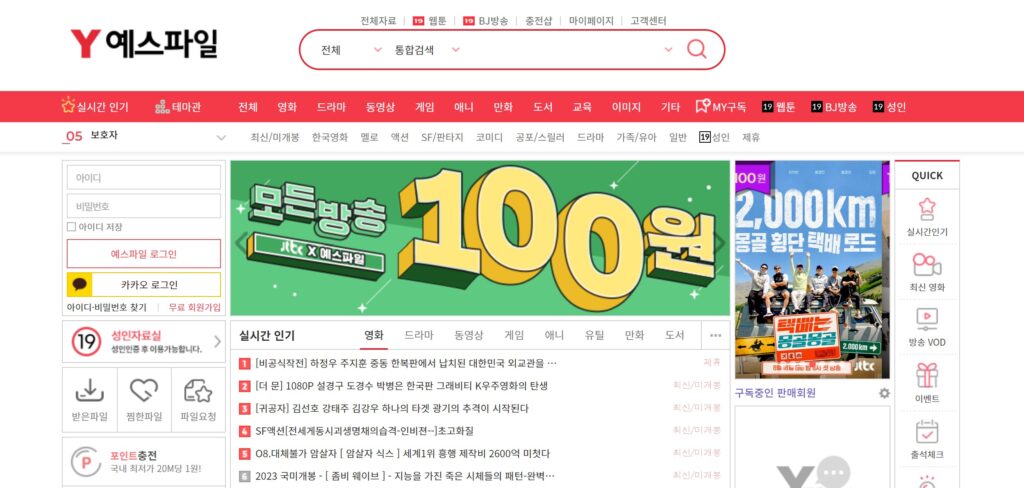The width and height of the screenshot is (1024, 488).
Task: Click the 예스파일 로그인 button
Action: tap(144, 253)
